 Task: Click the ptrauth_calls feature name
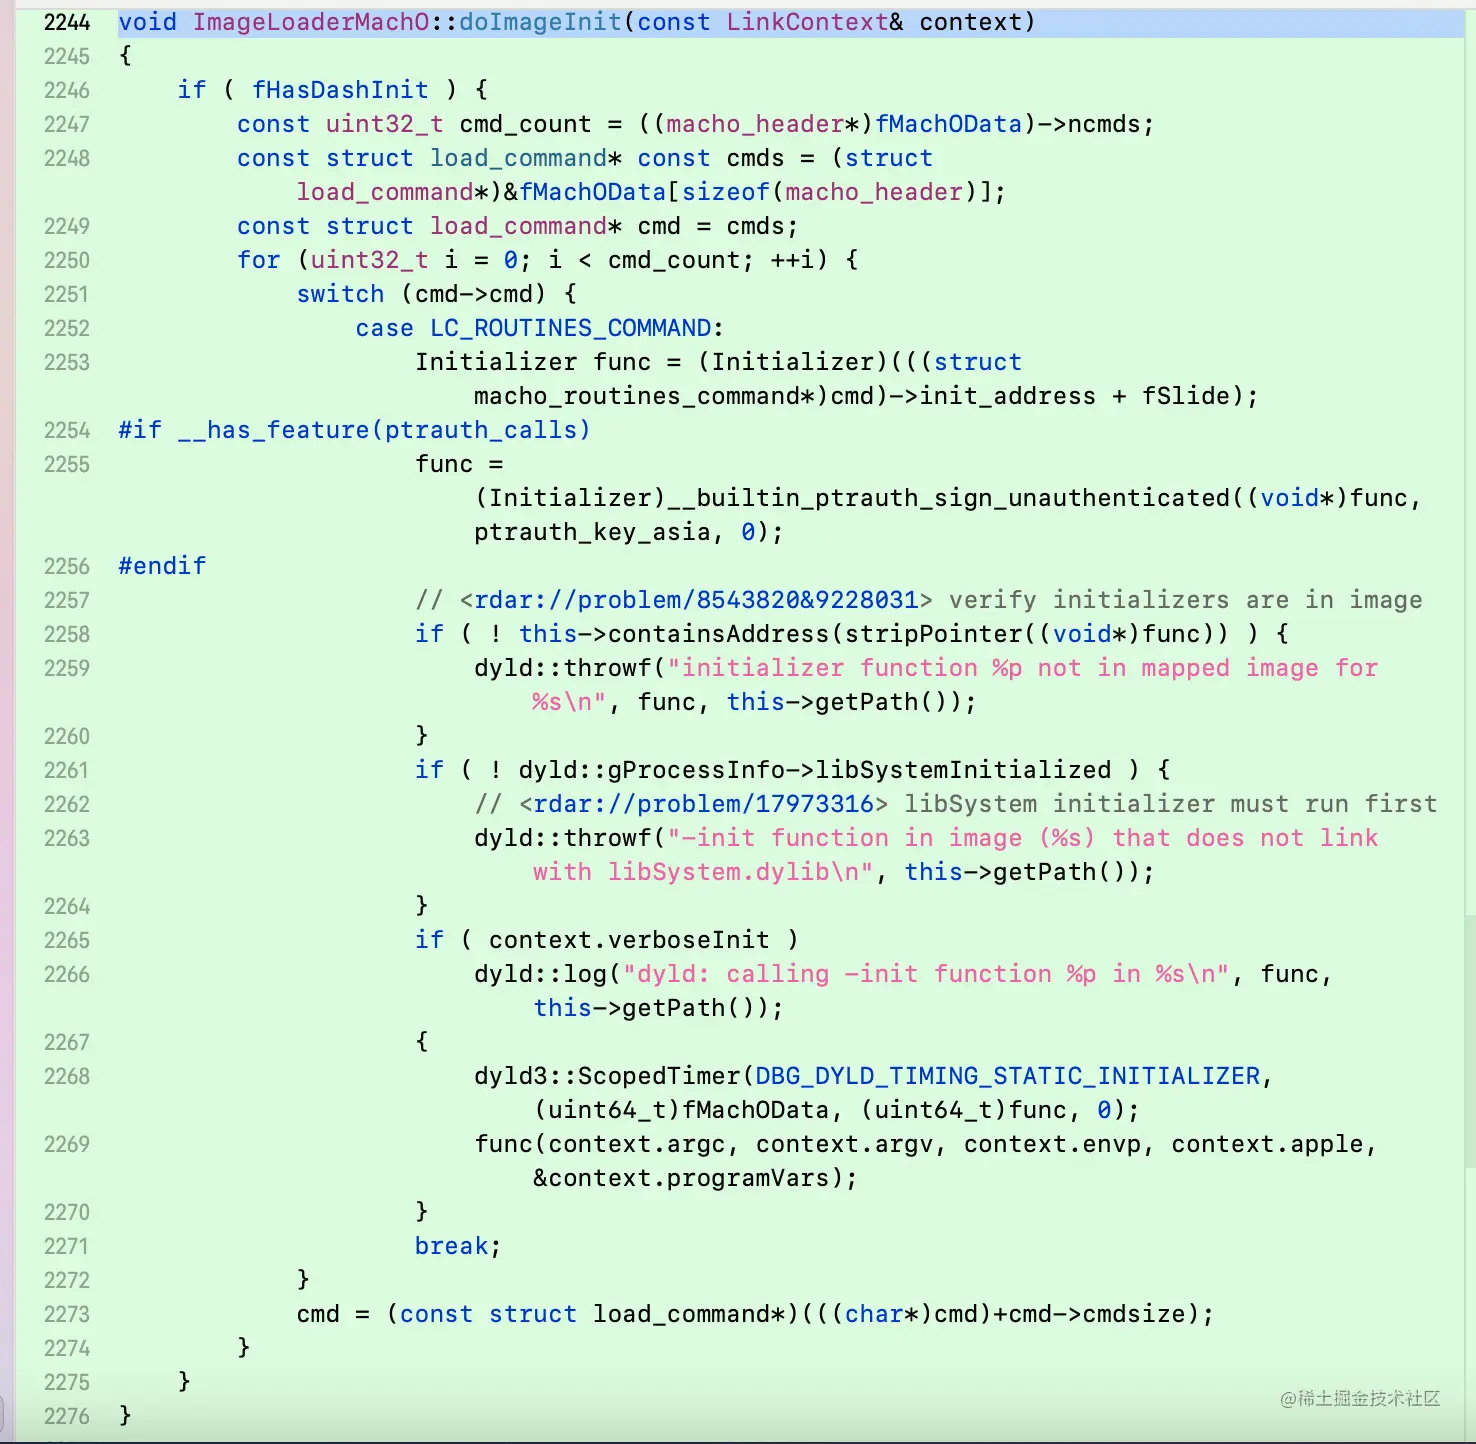click(481, 430)
